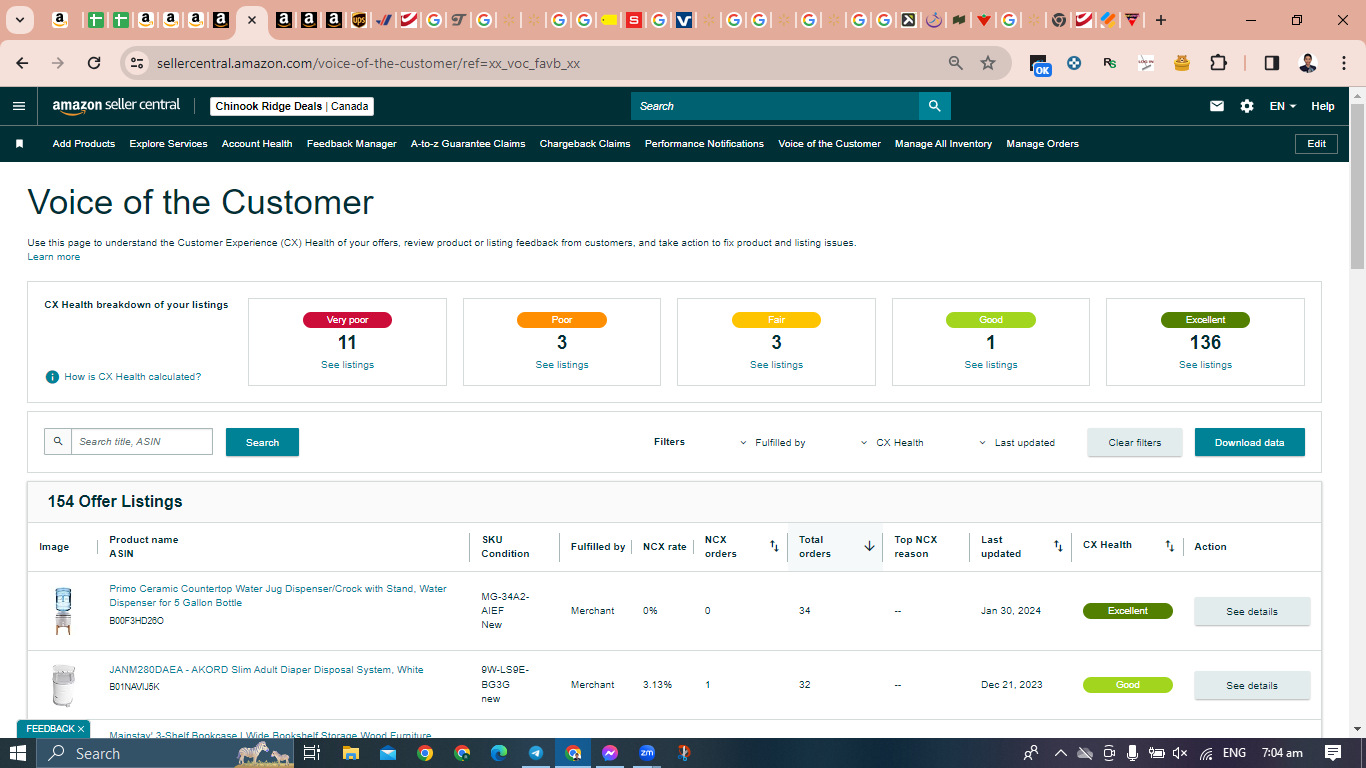Open the Seller Central hamburger menu
The width and height of the screenshot is (1366, 768).
tap(19, 106)
